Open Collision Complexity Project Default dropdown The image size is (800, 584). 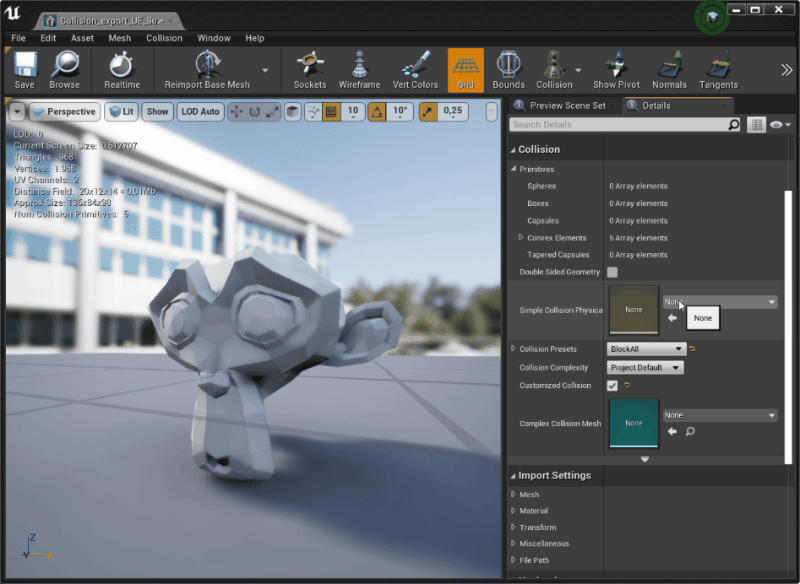[645, 368]
